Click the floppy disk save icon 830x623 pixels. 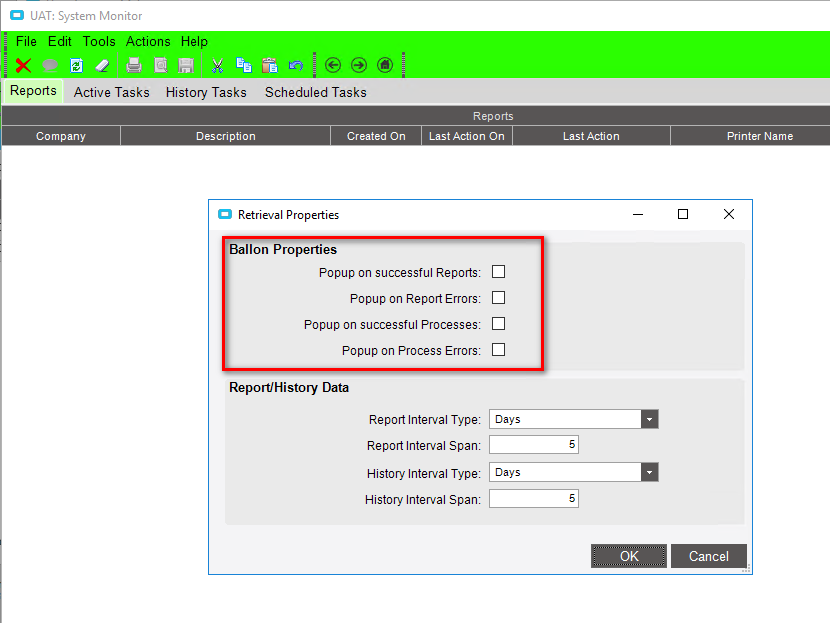(186, 66)
